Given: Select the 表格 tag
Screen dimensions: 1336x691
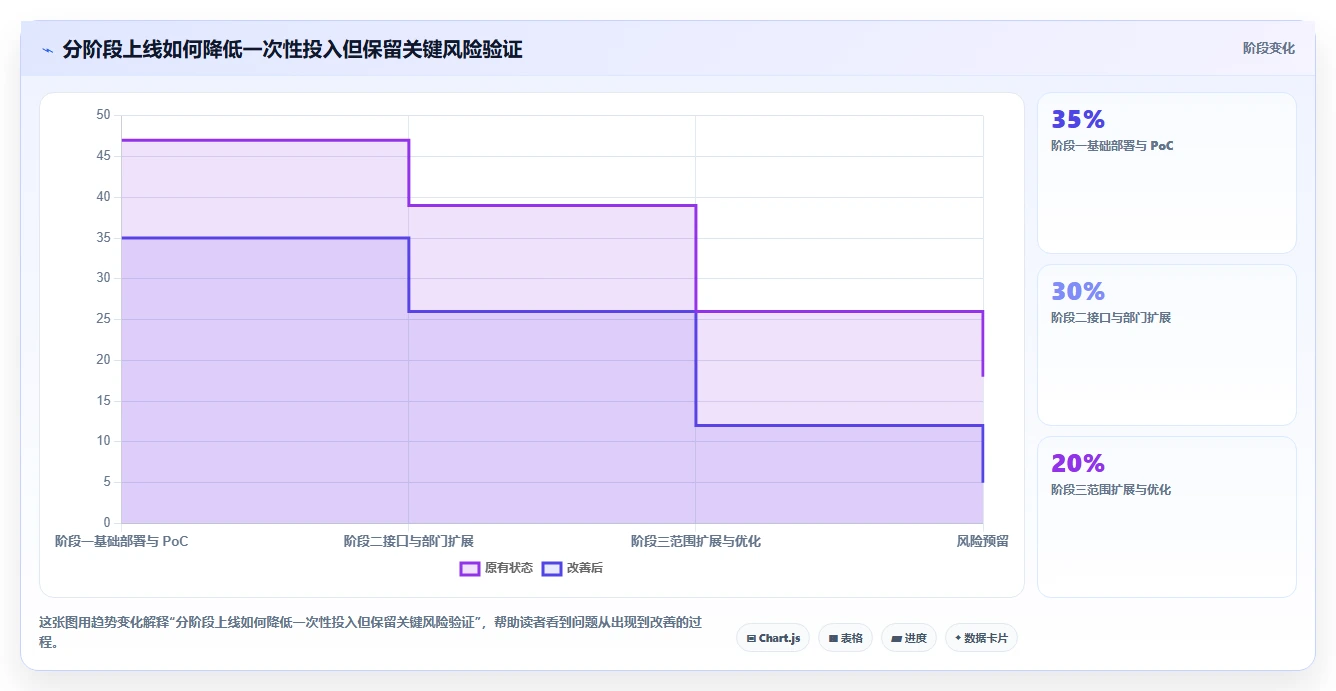Looking at the screenshot, I should 845,638.
